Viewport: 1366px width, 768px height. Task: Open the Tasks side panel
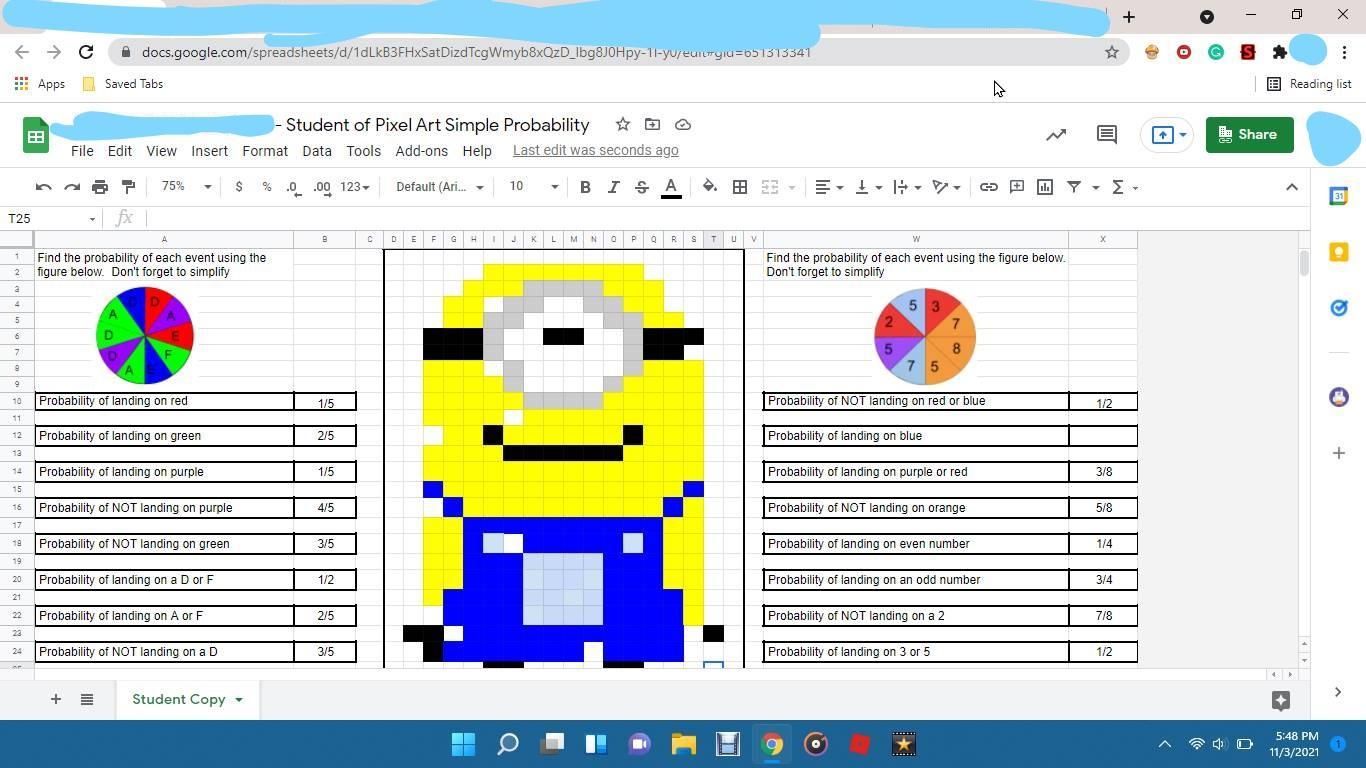point(1338,308)
